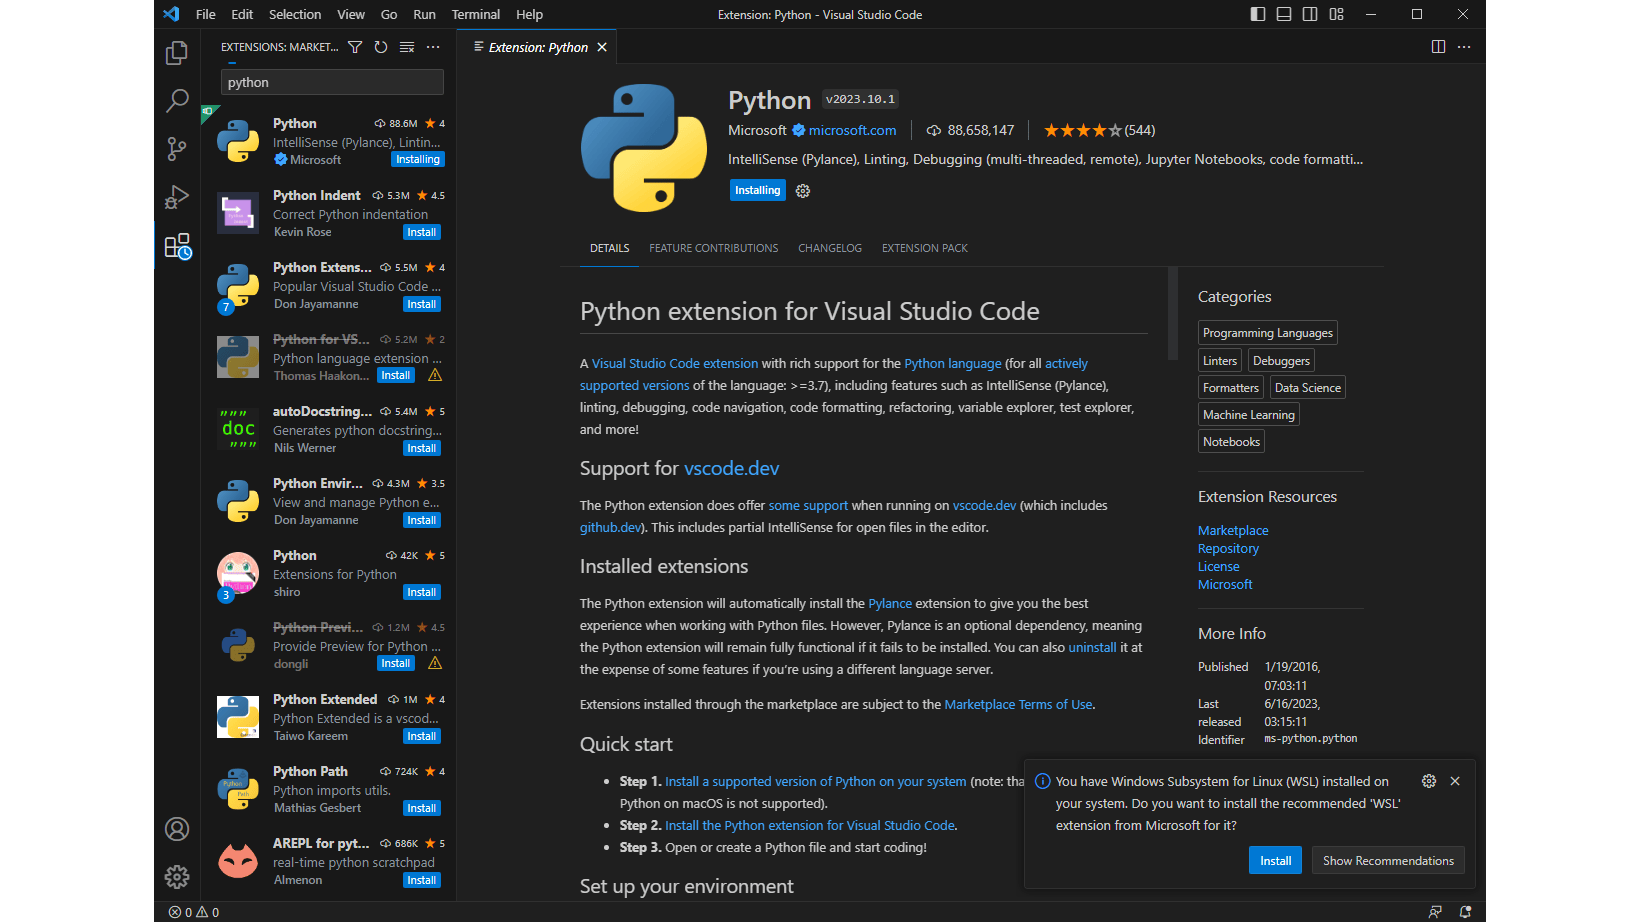Open the Search view in the activity bar
This screenshot has height=922, width=1639.
pyautogui.click(x=177, y=101)
